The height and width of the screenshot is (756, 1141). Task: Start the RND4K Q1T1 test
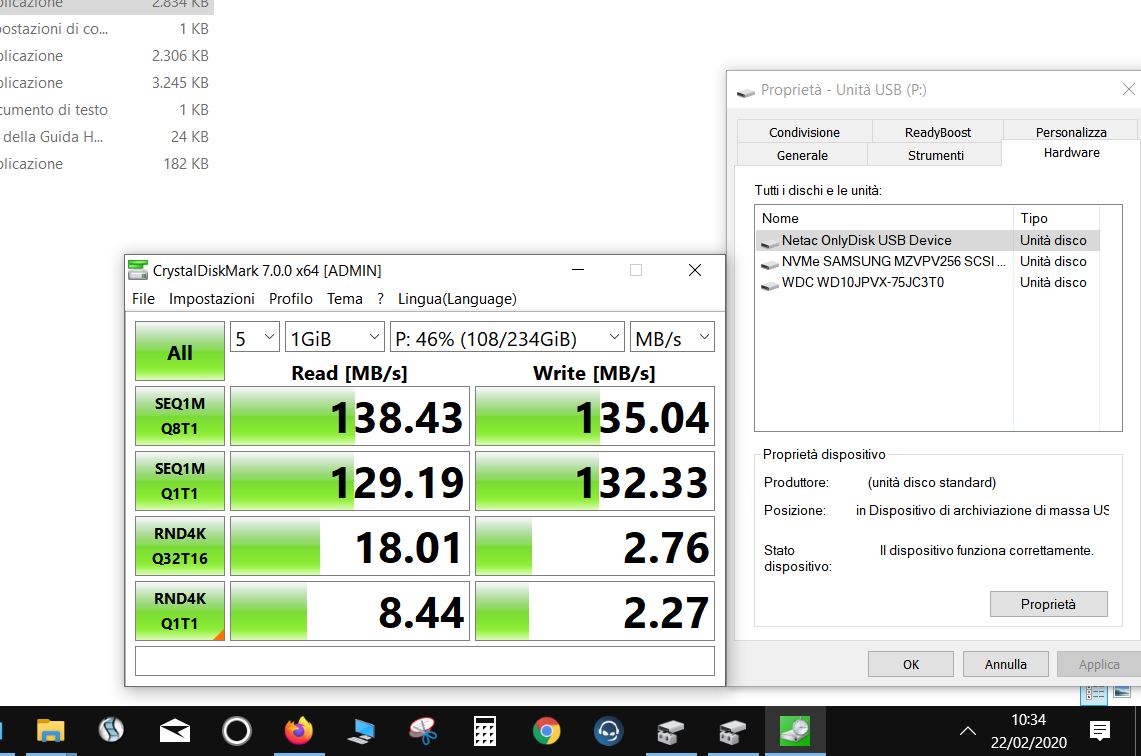pos(180,611)
